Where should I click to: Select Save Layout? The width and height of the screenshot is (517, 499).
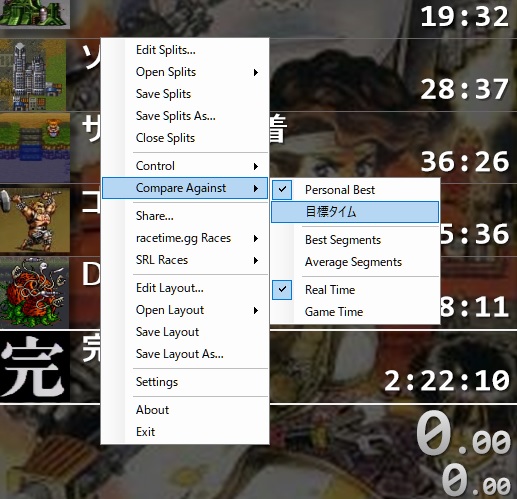(x=185, y=332)
